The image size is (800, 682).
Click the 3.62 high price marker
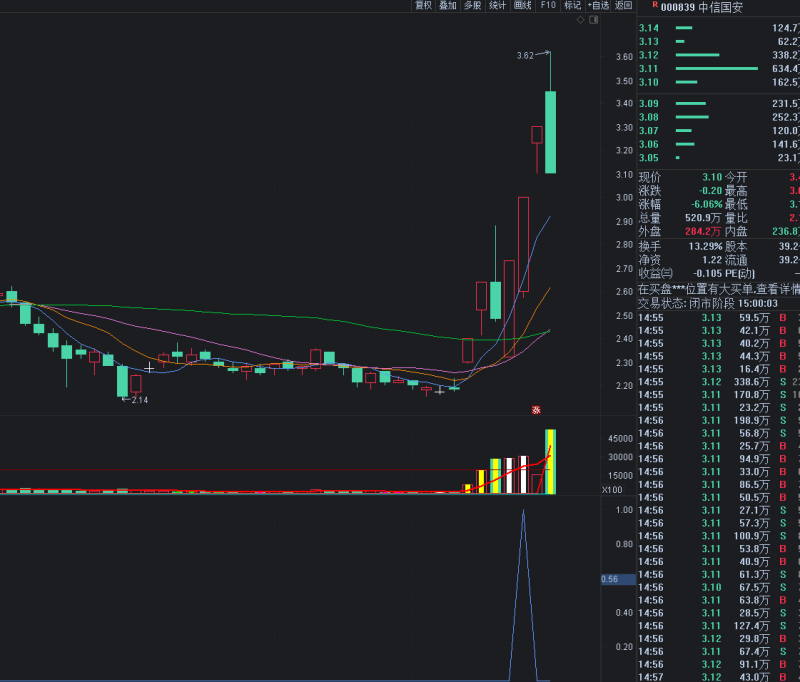click(525, 56)
